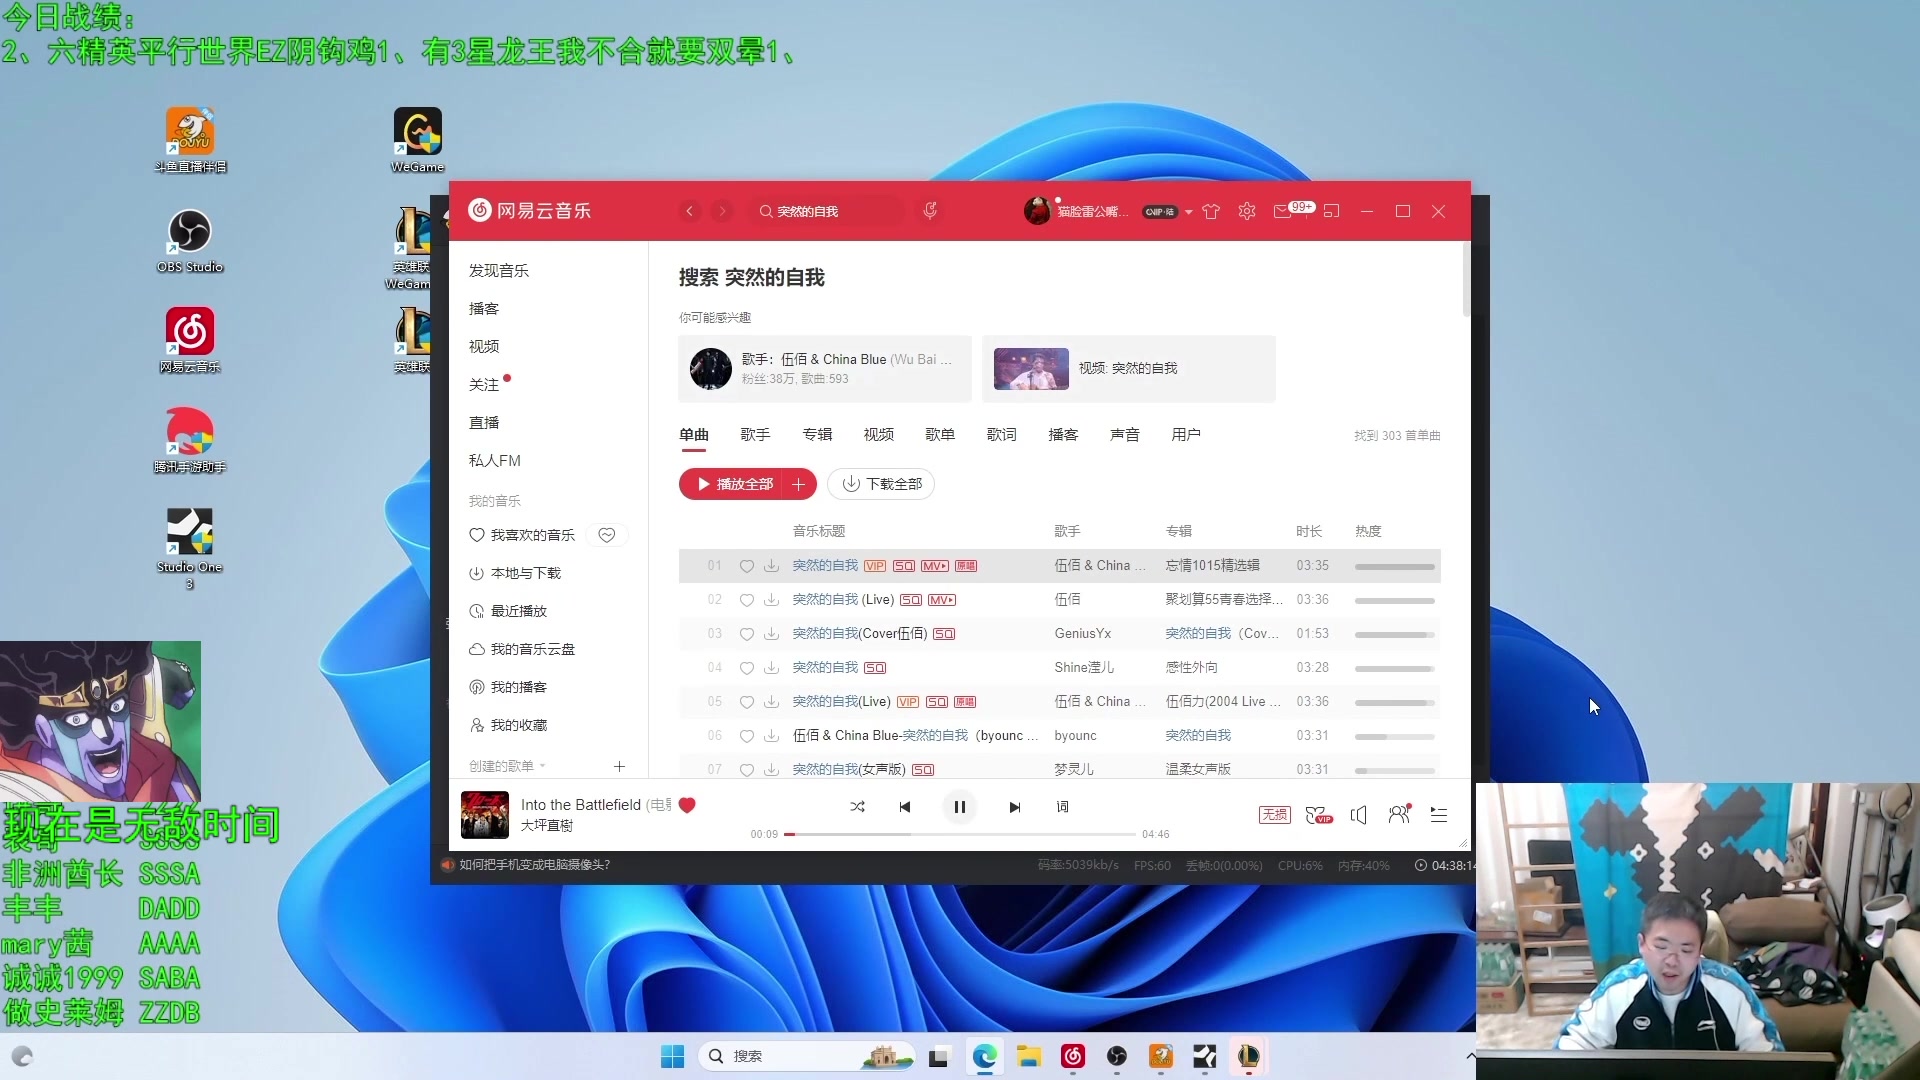This screenshot has width=1920, height=1080.
Task: Click Windows taskbar search box
Action: (x=808, y=1056)
